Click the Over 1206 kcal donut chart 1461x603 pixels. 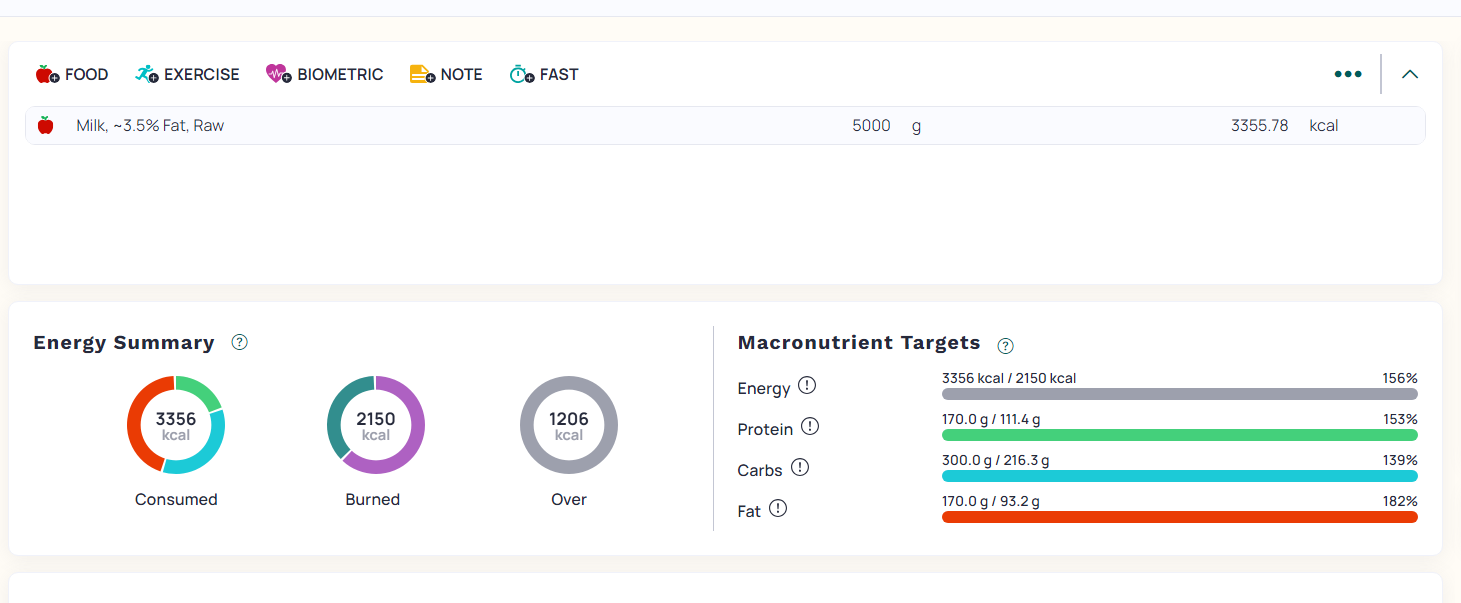coord(569,425)
